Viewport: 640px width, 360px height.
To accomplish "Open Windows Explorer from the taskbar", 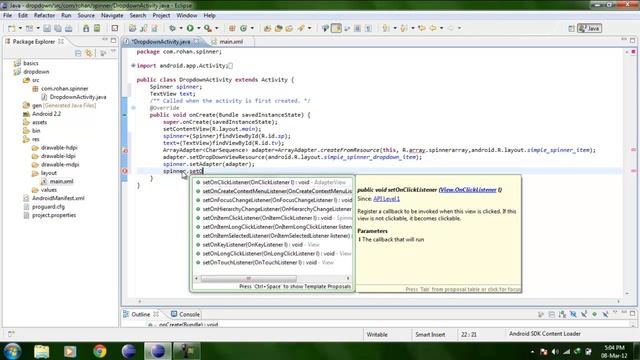I will click(42, 351).
